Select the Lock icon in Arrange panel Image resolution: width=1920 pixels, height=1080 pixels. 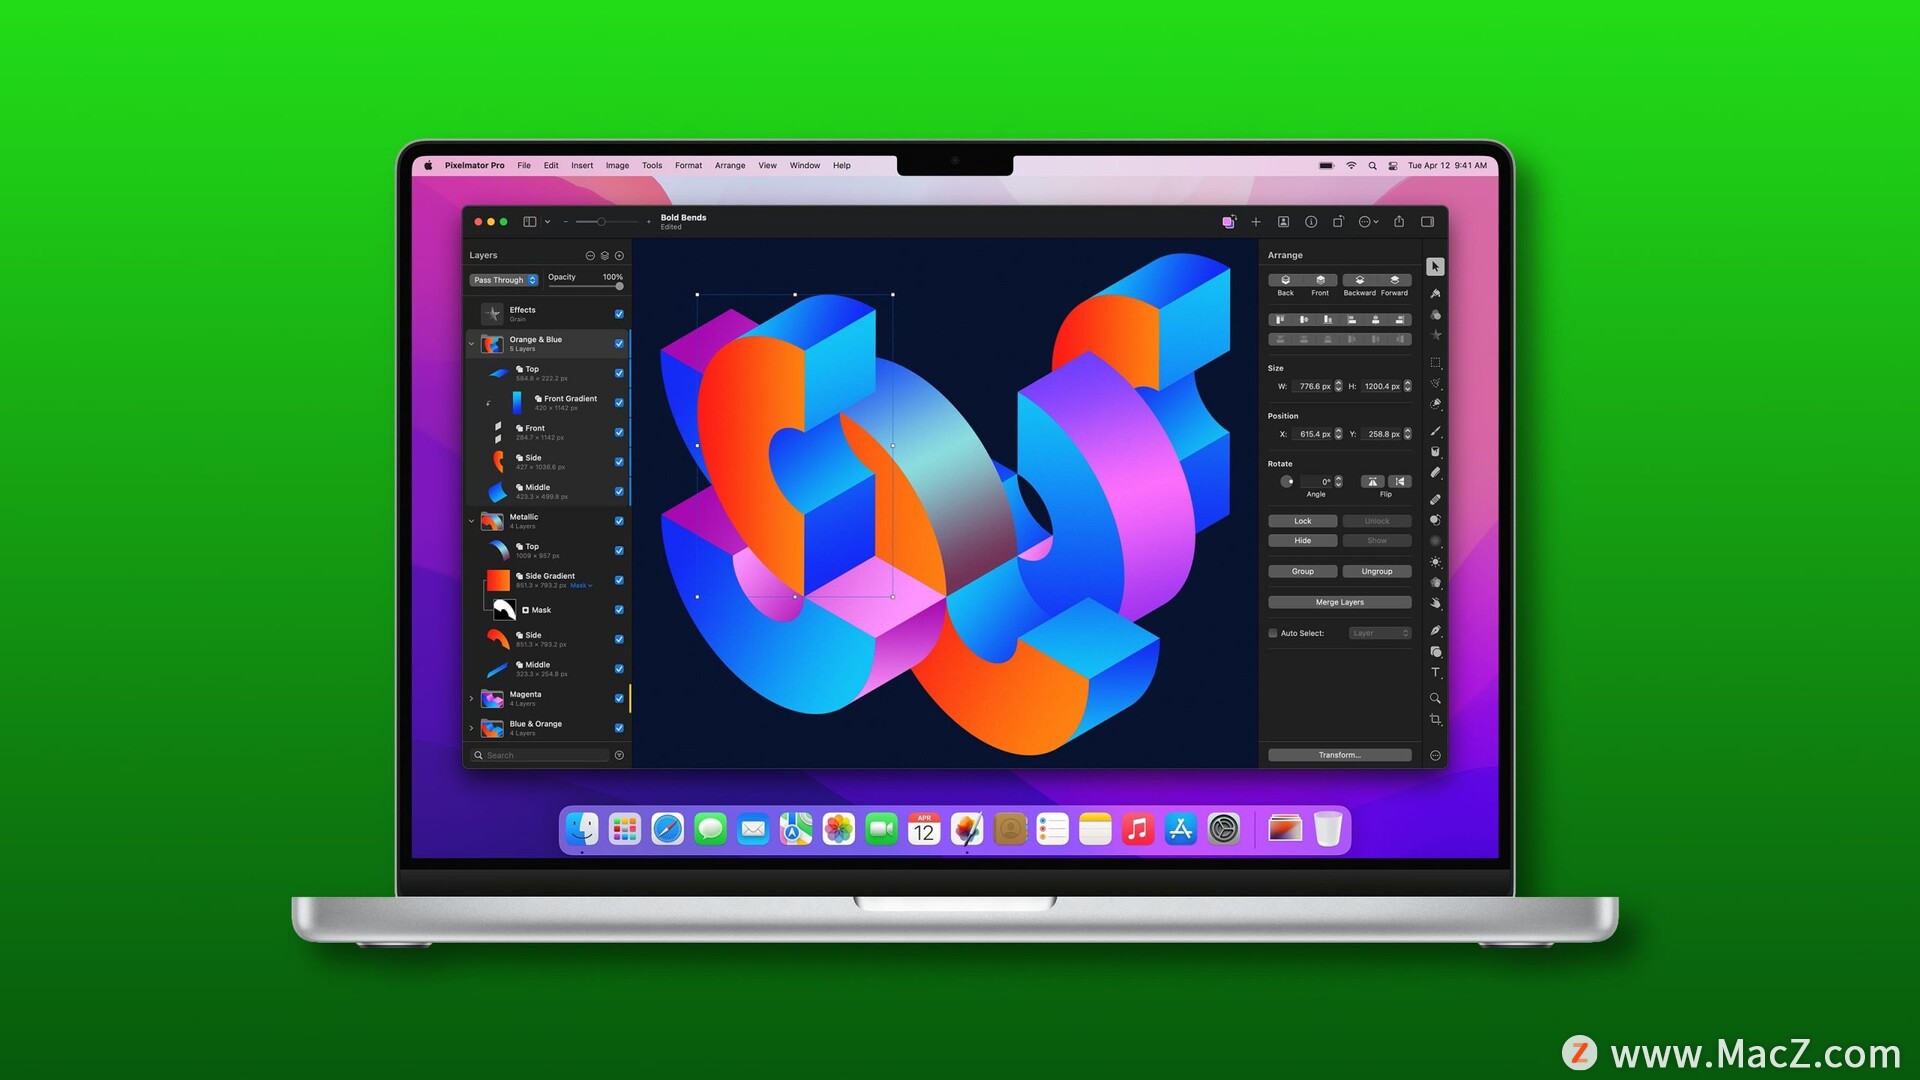pyautogui.click(x=1303, y=521)
